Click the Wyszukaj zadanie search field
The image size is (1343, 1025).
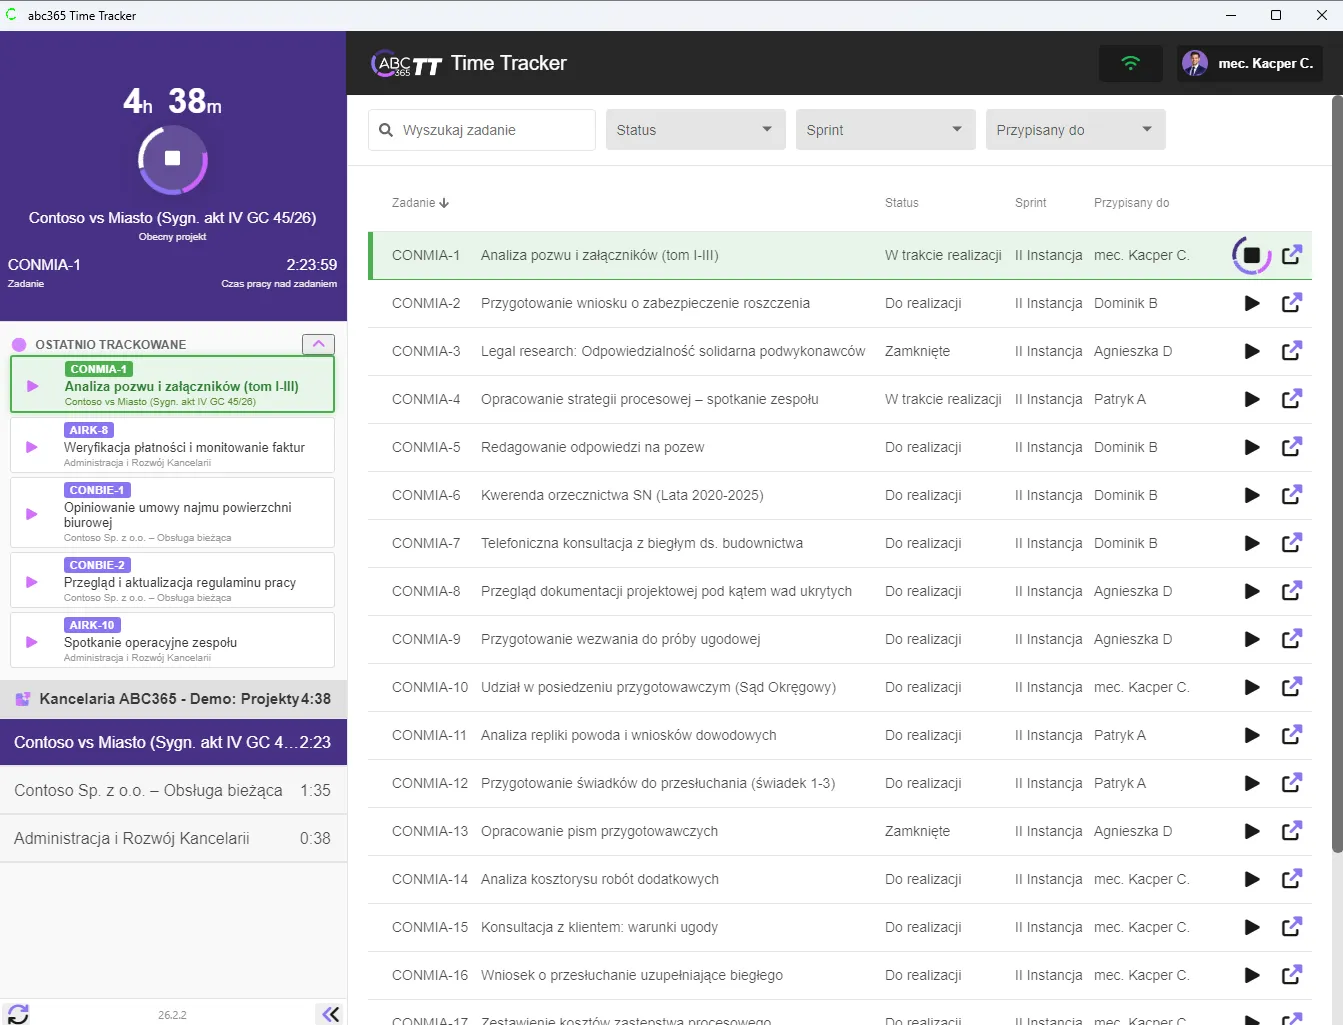(482, 130)
